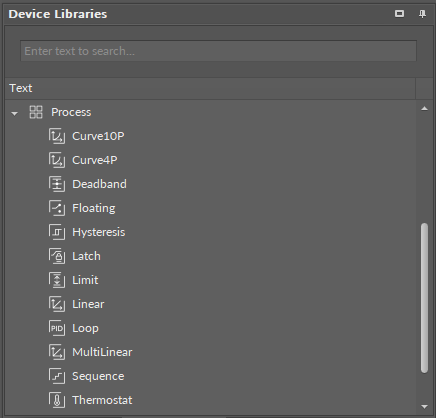Screen dimensions: 436x418
Task: Maximize the Device Libraries panel
Action: tap(399, 14)
